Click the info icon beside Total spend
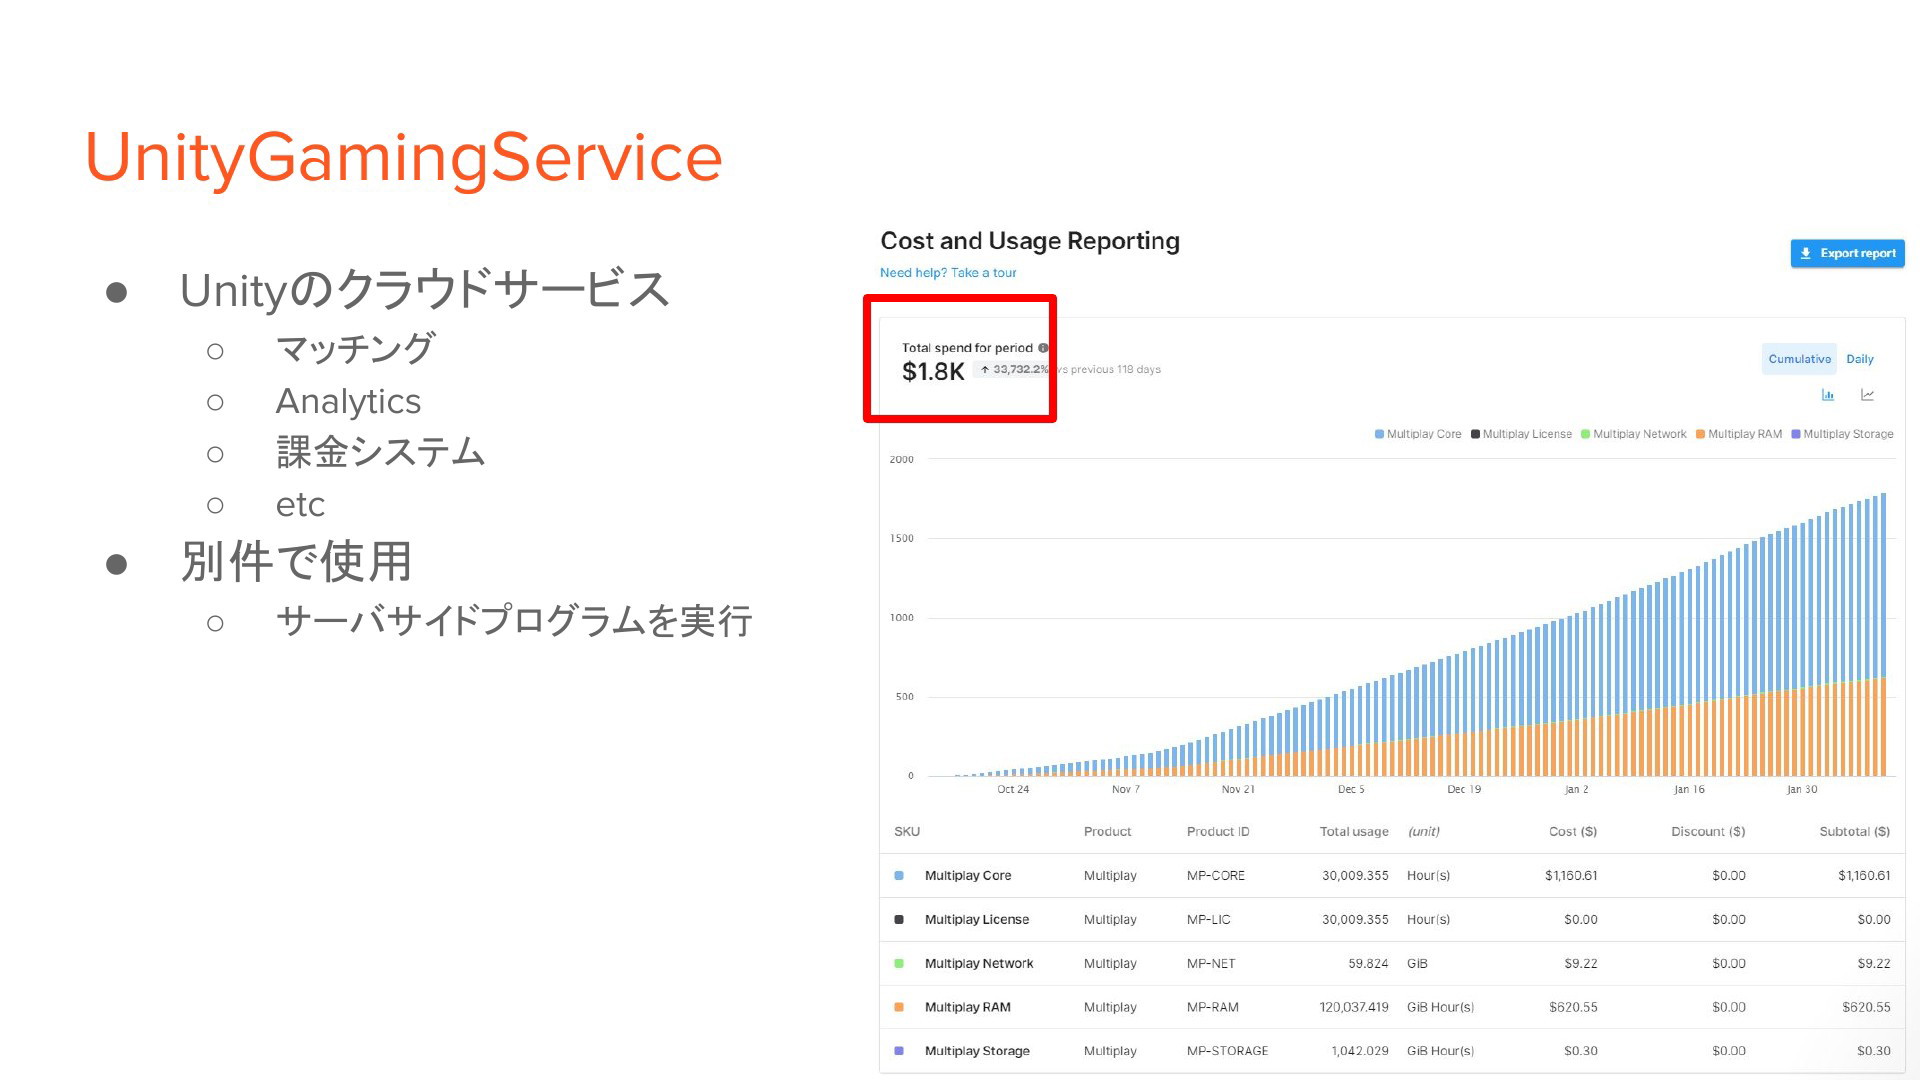The width and height of the screenshot is (1920, 1080). click(x=1043, y=348)
